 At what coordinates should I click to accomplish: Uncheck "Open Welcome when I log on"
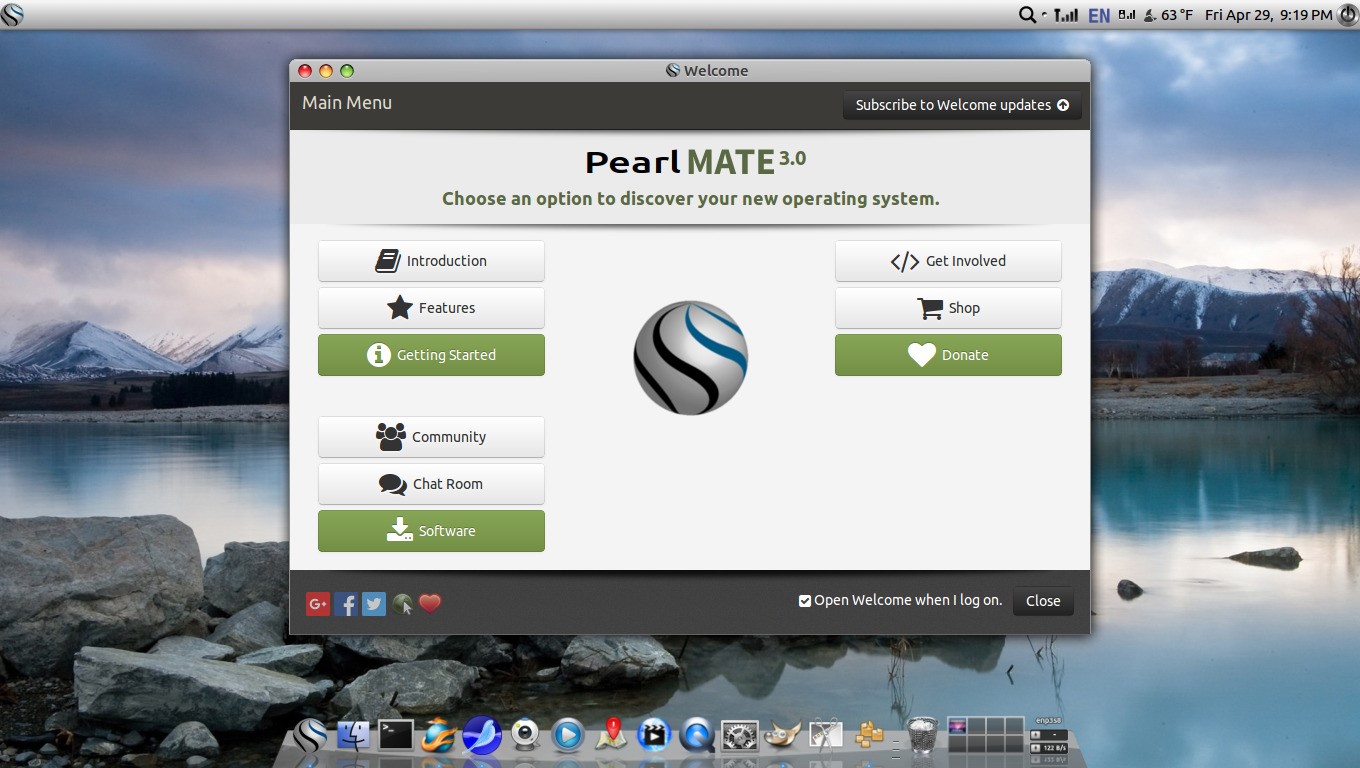tap(804, 600)
